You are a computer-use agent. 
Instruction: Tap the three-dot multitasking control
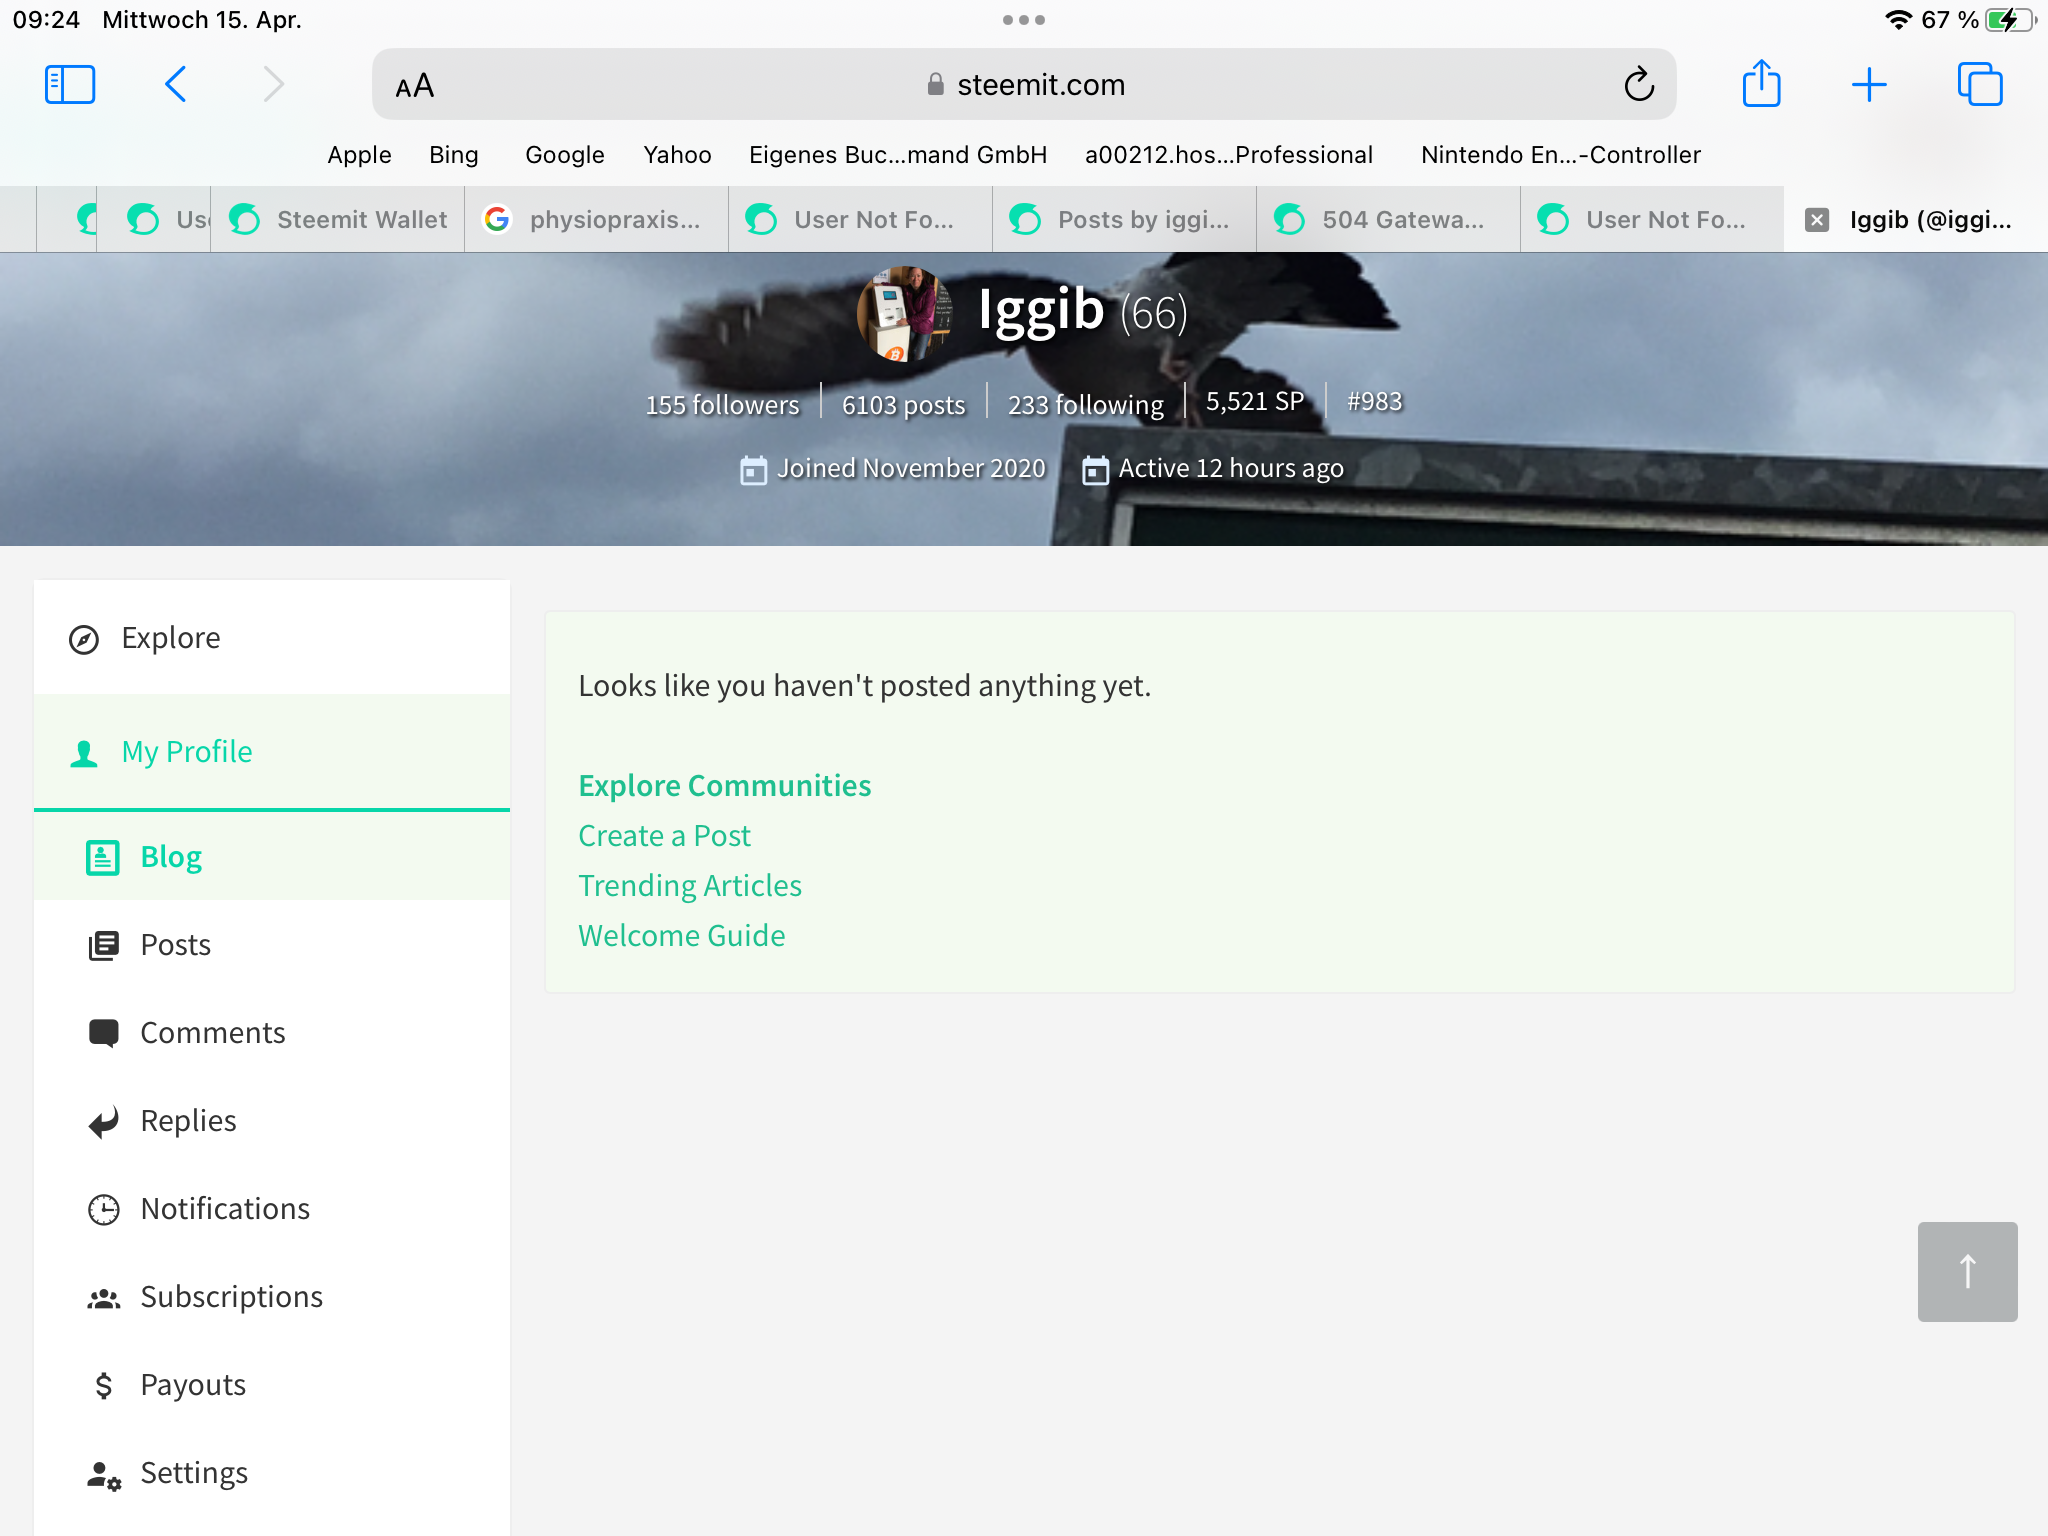pyautogui.click(x=1023, y=20)
